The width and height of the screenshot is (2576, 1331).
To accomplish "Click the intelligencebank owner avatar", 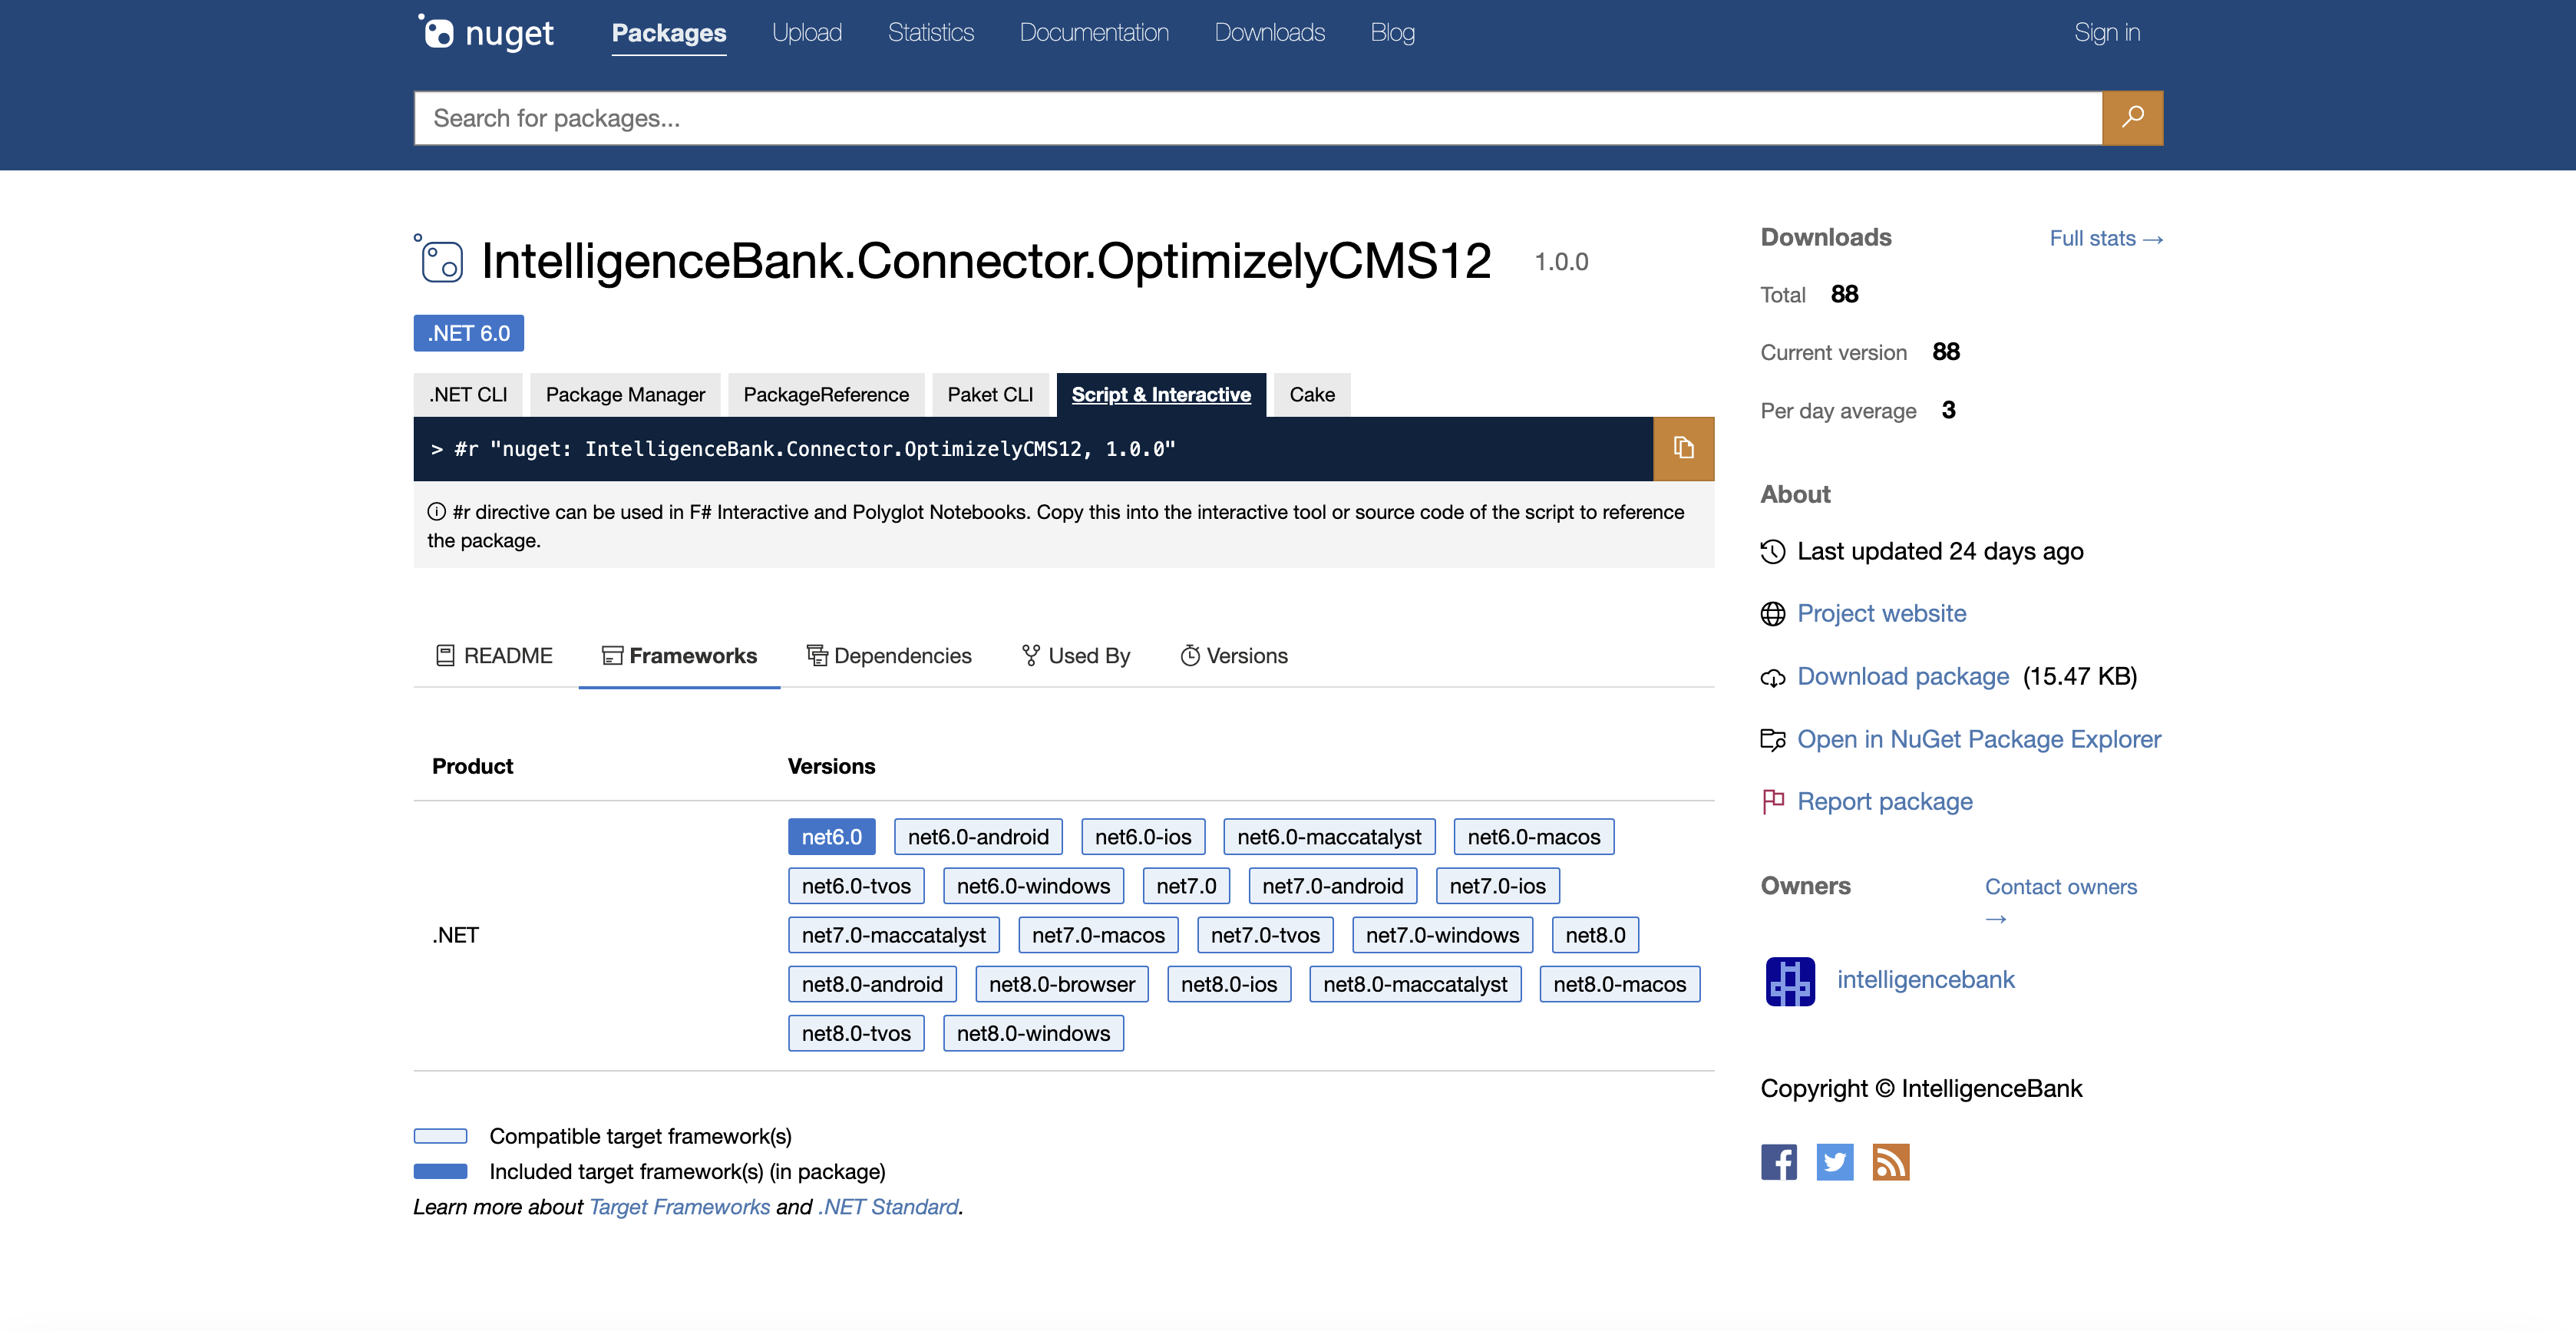I will pyautogui.click(x=1790, y=981).
